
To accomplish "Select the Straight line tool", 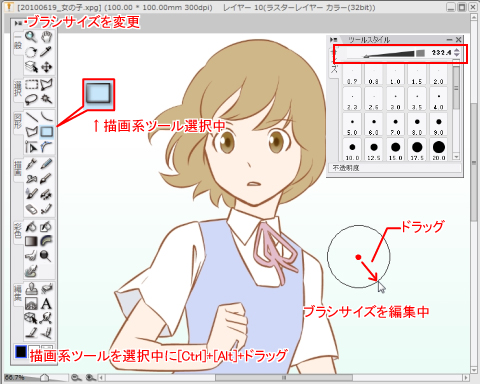I will pyautogui.click(x=31, y=116).
